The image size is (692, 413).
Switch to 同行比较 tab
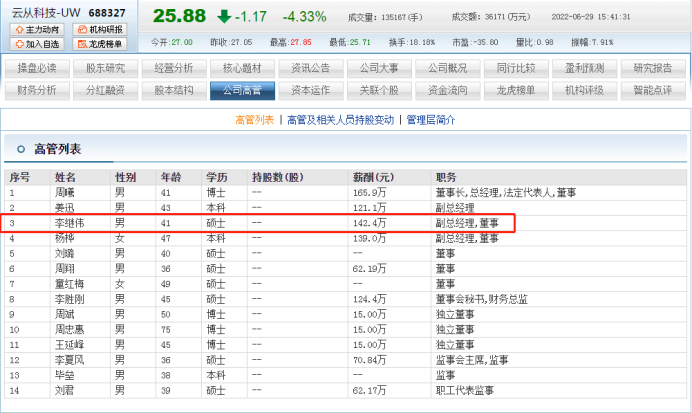pyautogui.click(x=516, y=68)
